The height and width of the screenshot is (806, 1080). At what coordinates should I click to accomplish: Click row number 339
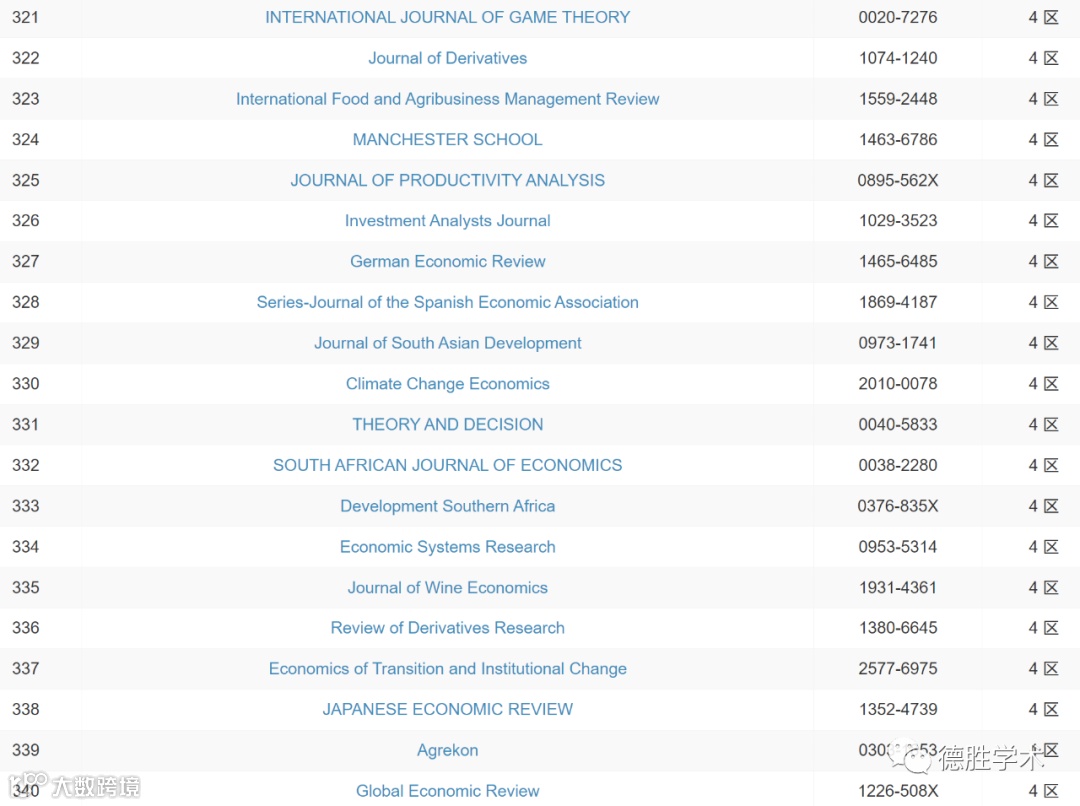pos(25,750)
